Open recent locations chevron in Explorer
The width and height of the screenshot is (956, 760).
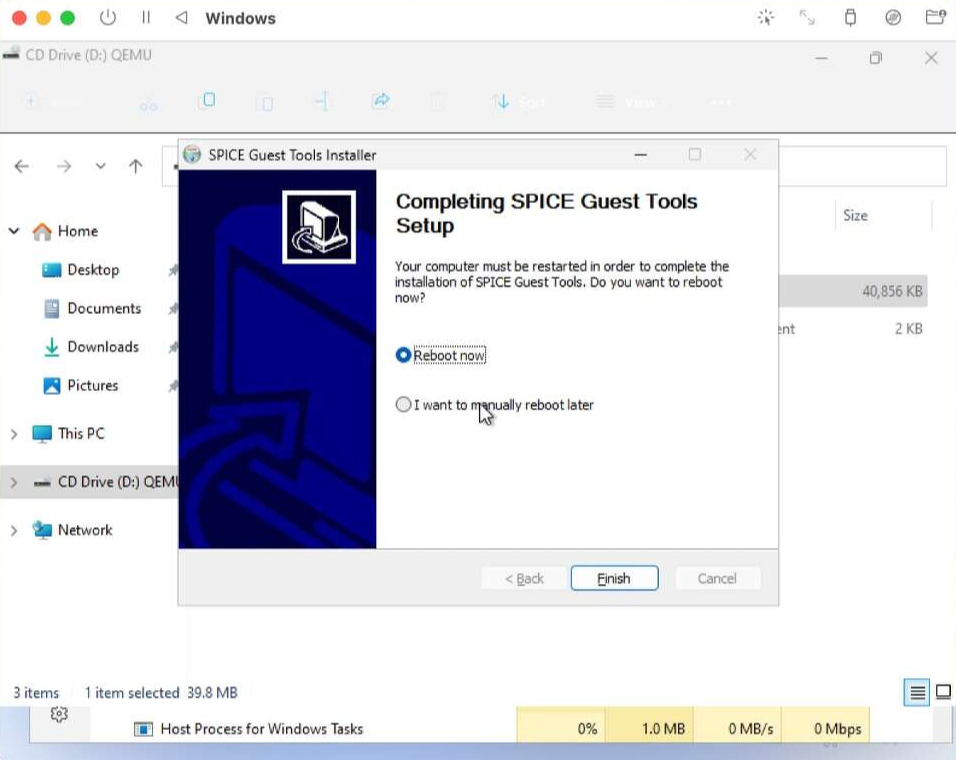(x=101, y=166)
